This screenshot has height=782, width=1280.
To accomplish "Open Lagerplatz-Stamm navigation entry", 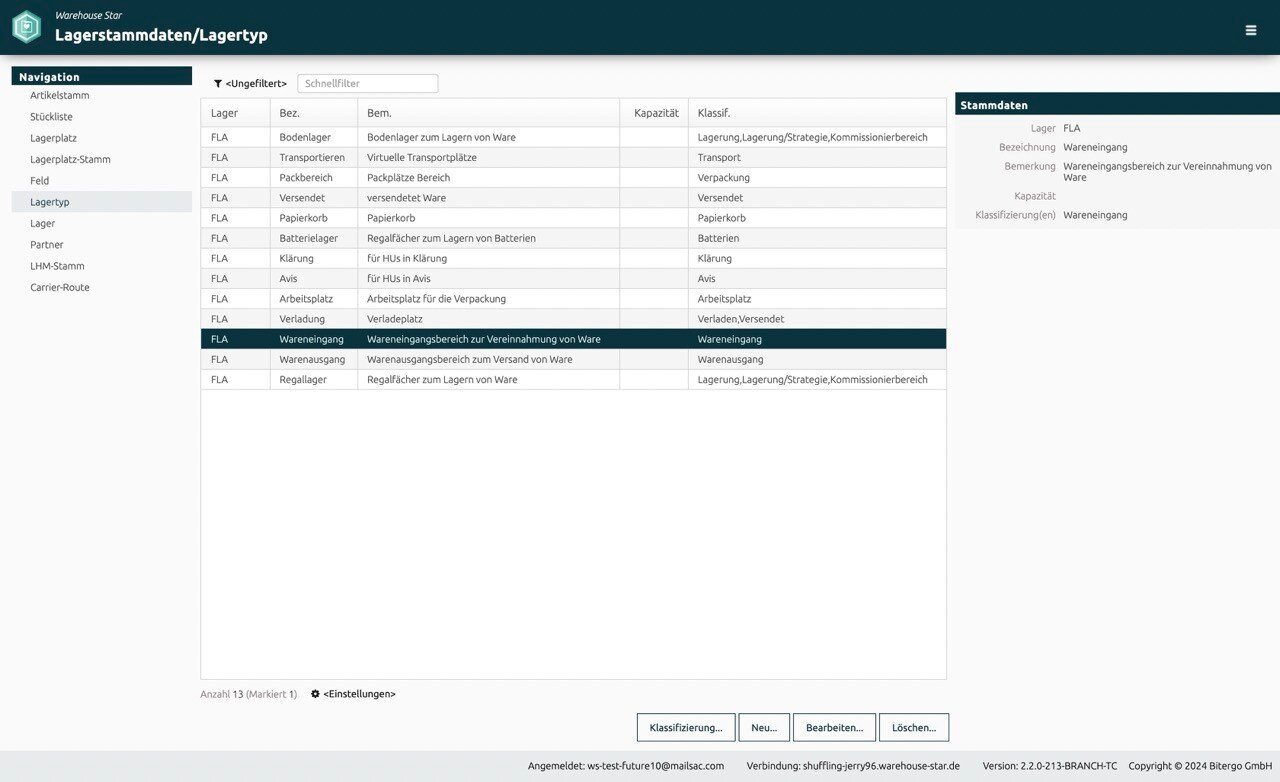I will pyautogui.click(x=70, y=159).
